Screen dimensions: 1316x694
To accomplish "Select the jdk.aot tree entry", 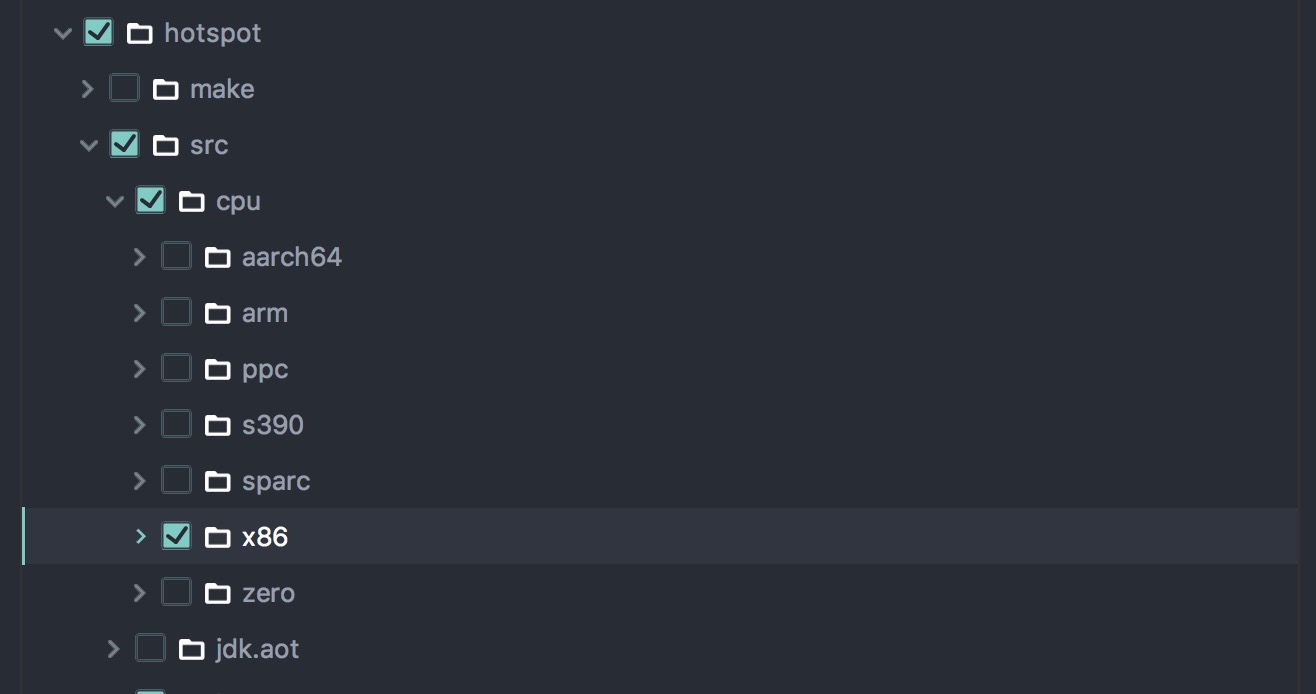I will point(660,649).
